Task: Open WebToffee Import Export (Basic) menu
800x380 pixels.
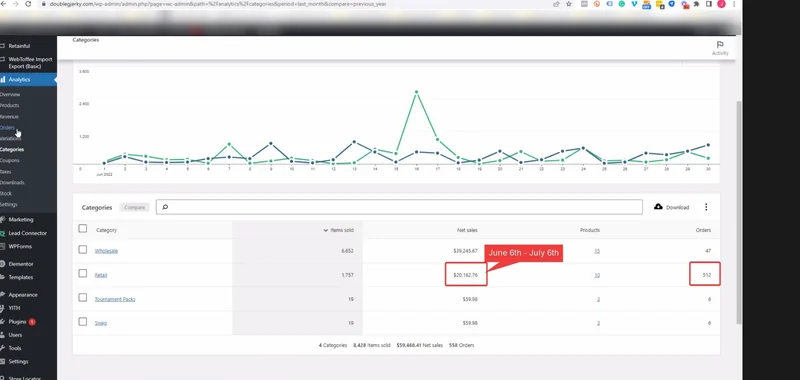Action: click(29, 63)
